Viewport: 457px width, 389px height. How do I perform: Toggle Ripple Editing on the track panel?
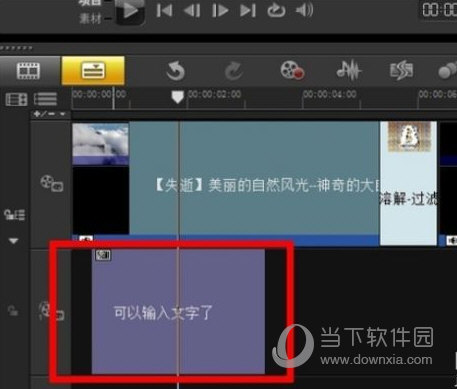(14, 215)
